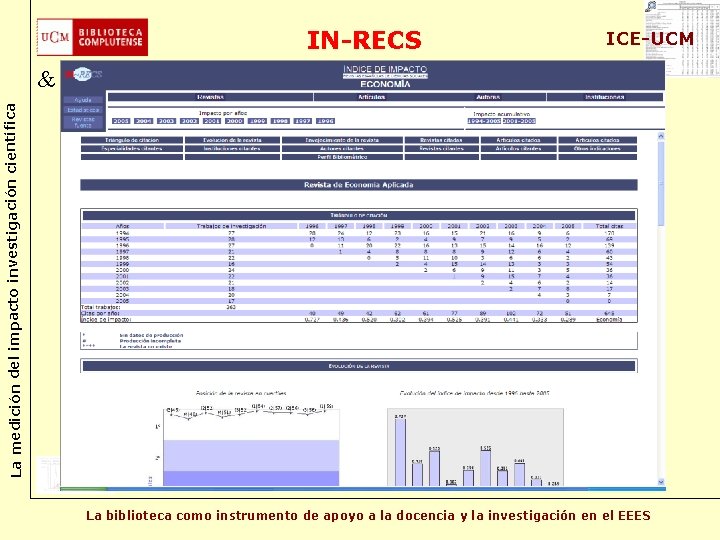Select impact year 1998
Image resolution: width=720 pixels, height=540 pixels.
[280, 121]
